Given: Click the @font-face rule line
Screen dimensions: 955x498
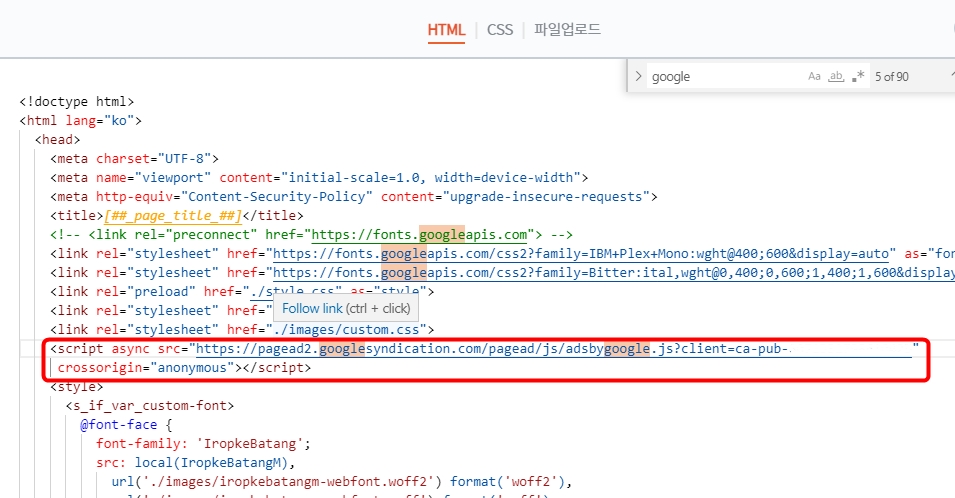Looking at the screenshot, I should [x=126, y=425].
